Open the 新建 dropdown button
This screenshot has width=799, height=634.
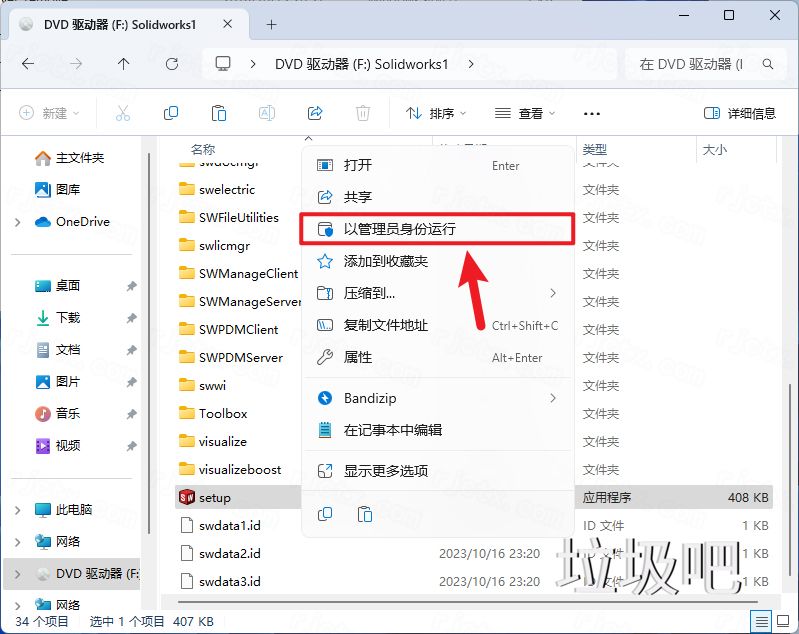49,113
